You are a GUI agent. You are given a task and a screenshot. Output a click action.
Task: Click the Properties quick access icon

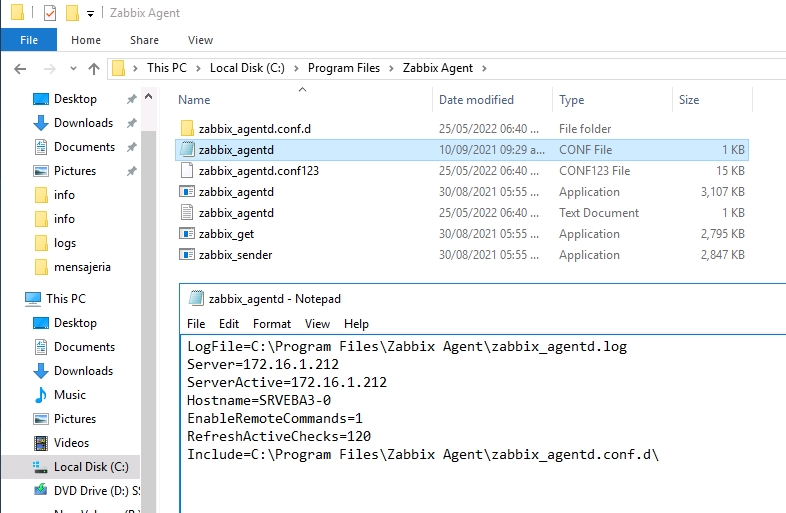coord(50,13)
